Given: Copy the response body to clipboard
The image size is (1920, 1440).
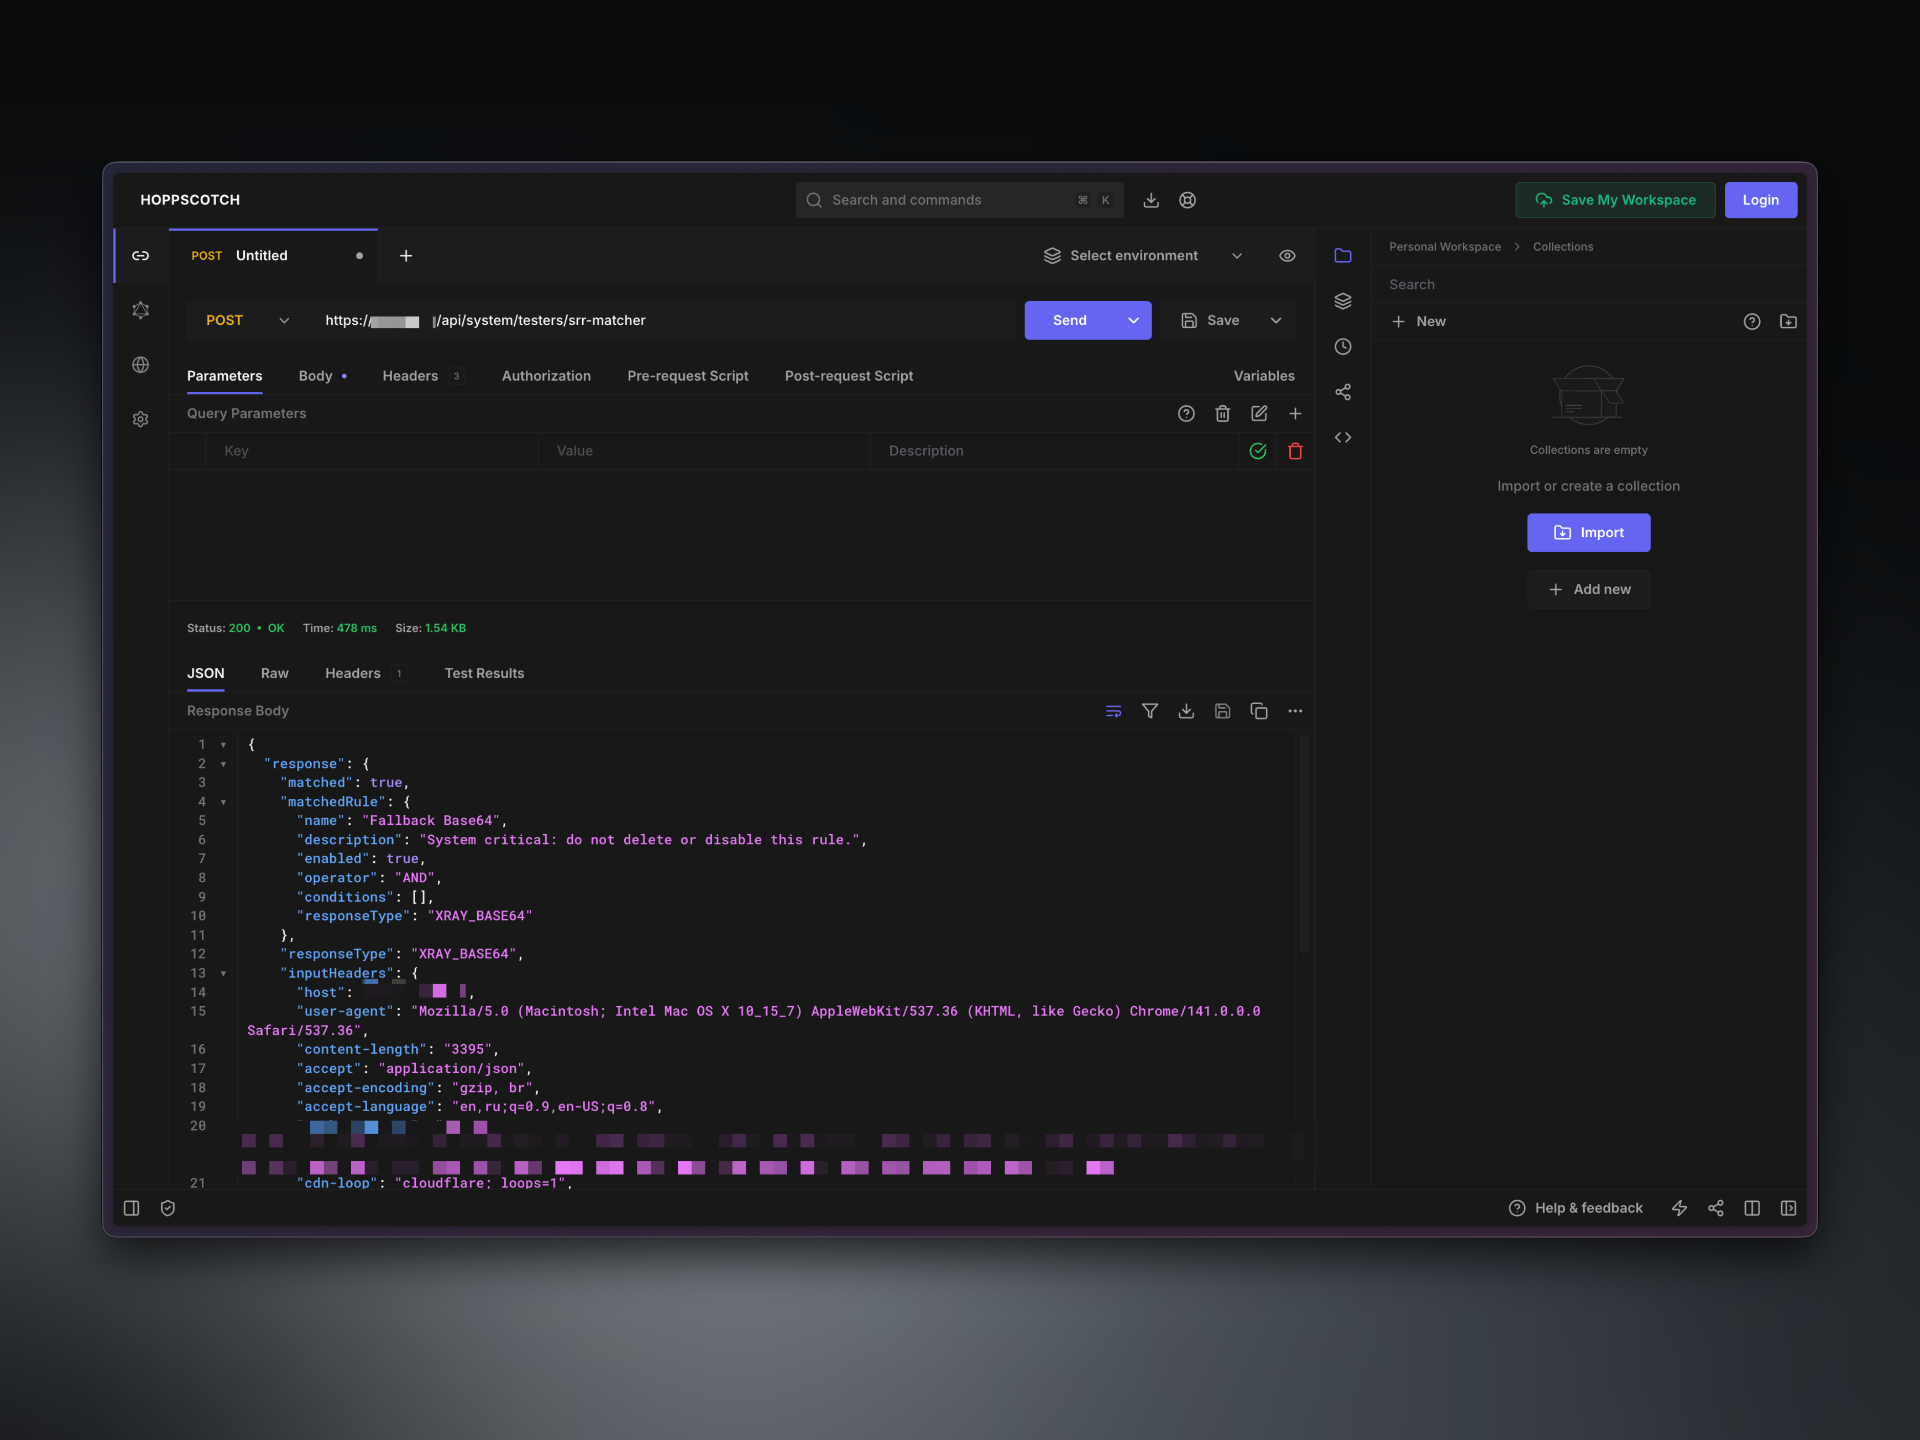Looking at the screenshot, I should pyautogui.click(x=1259, y=711).
